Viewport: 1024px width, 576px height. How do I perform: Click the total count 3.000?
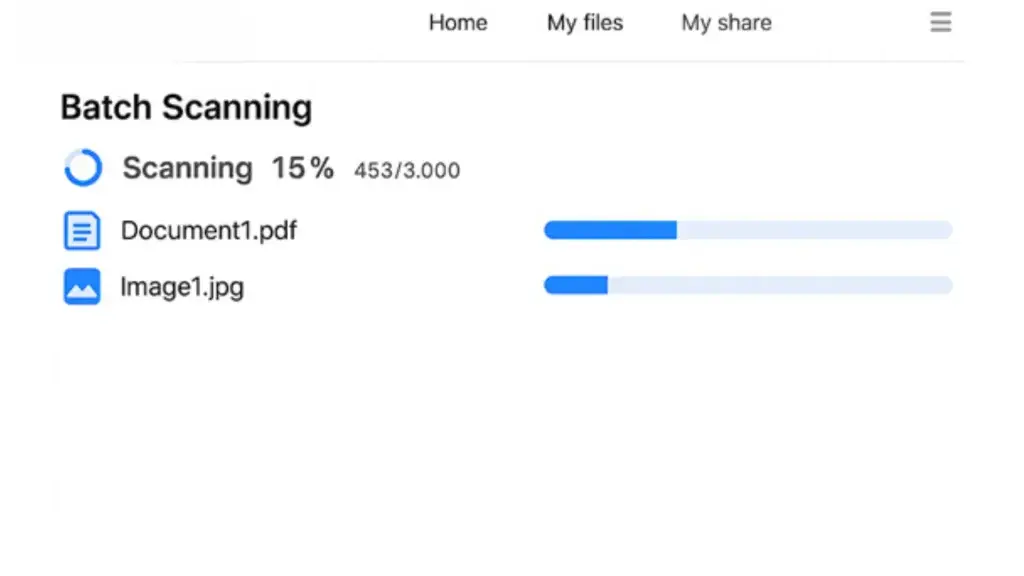coord(431,171)
